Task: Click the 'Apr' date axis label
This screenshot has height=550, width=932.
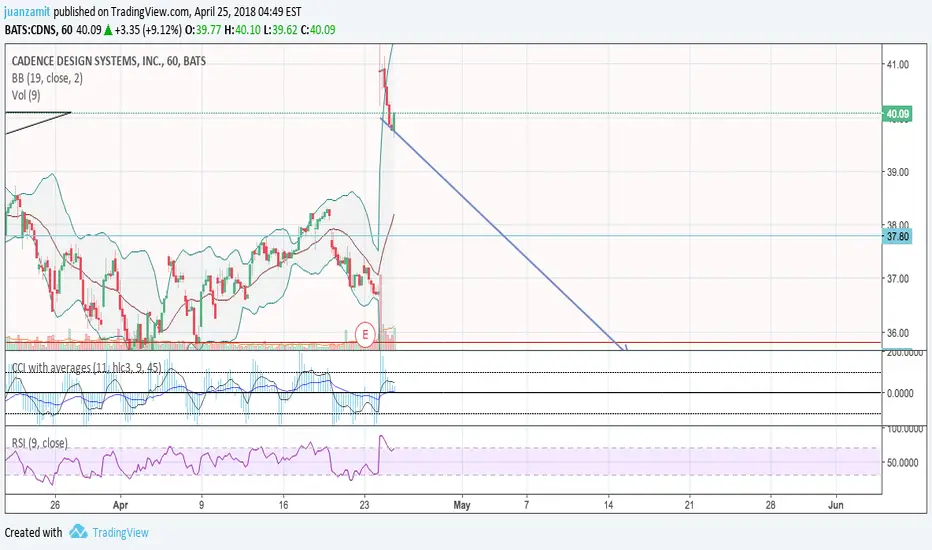Action: [120, 505]
